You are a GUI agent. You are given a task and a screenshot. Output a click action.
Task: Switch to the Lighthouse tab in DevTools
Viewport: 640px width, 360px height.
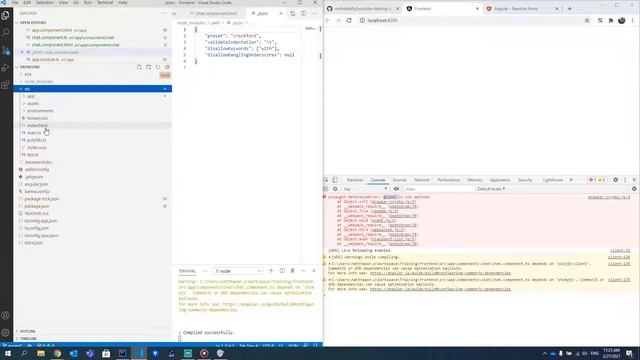553,180
